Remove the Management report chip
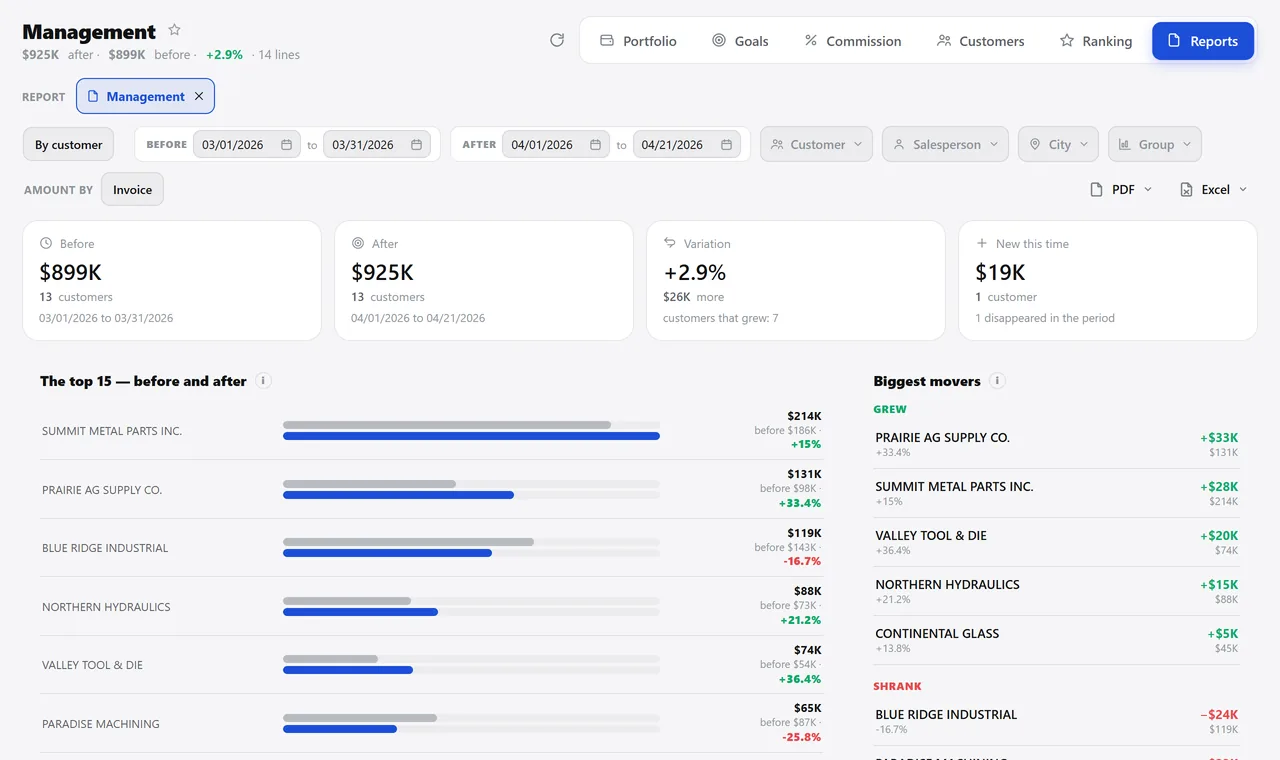The height and width of the screenshot is (760, 1280). (x=199, y=96)
